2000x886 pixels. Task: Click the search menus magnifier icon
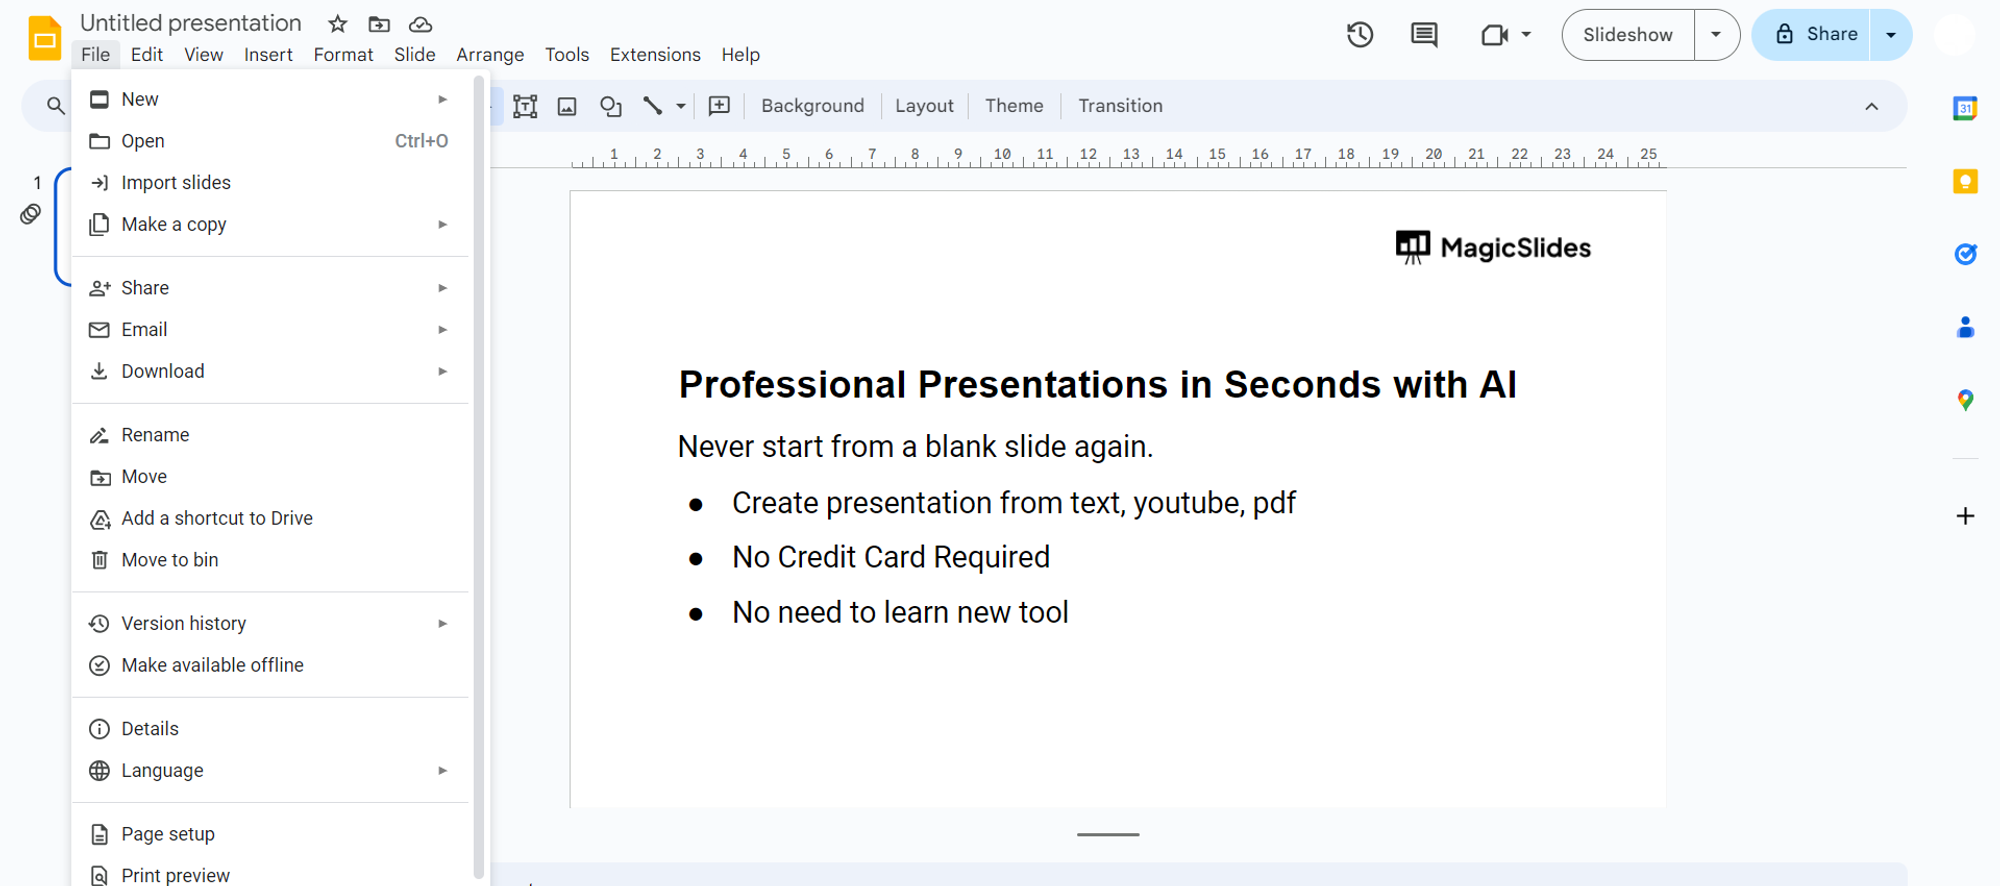coord(56,105)
